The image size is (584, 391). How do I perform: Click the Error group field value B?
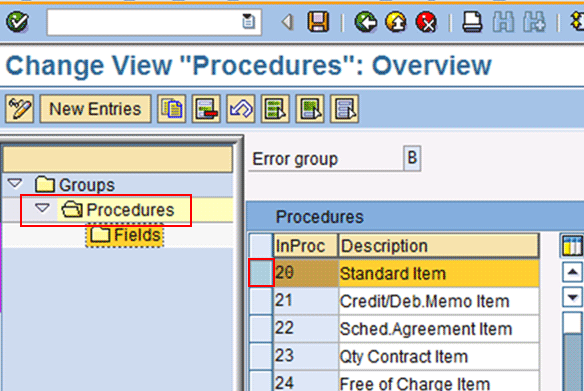pyautogui.click(x=412, y=158)
